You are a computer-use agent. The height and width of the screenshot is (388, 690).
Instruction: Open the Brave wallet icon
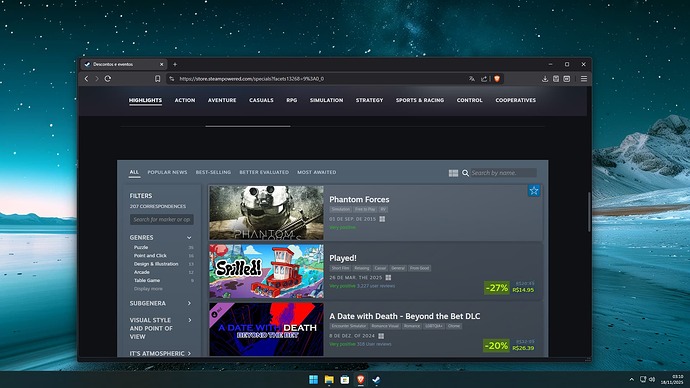(x=567, y=79)
